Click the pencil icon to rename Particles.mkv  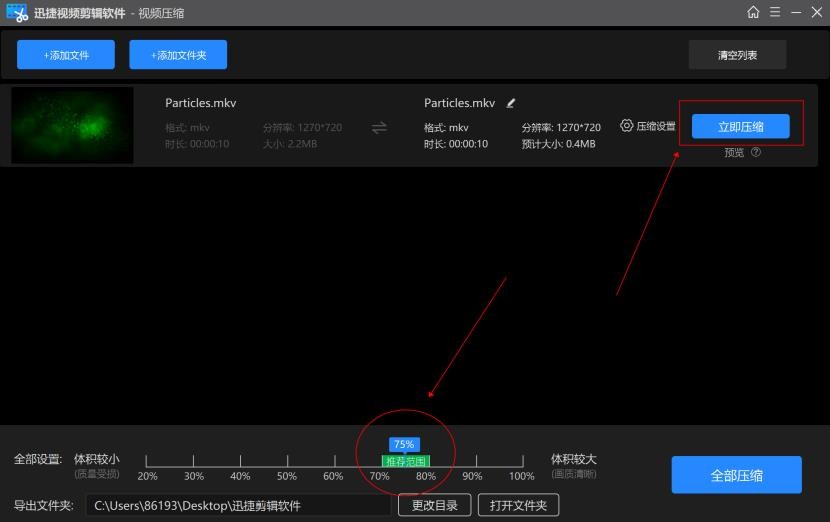[x=511, y=103]
